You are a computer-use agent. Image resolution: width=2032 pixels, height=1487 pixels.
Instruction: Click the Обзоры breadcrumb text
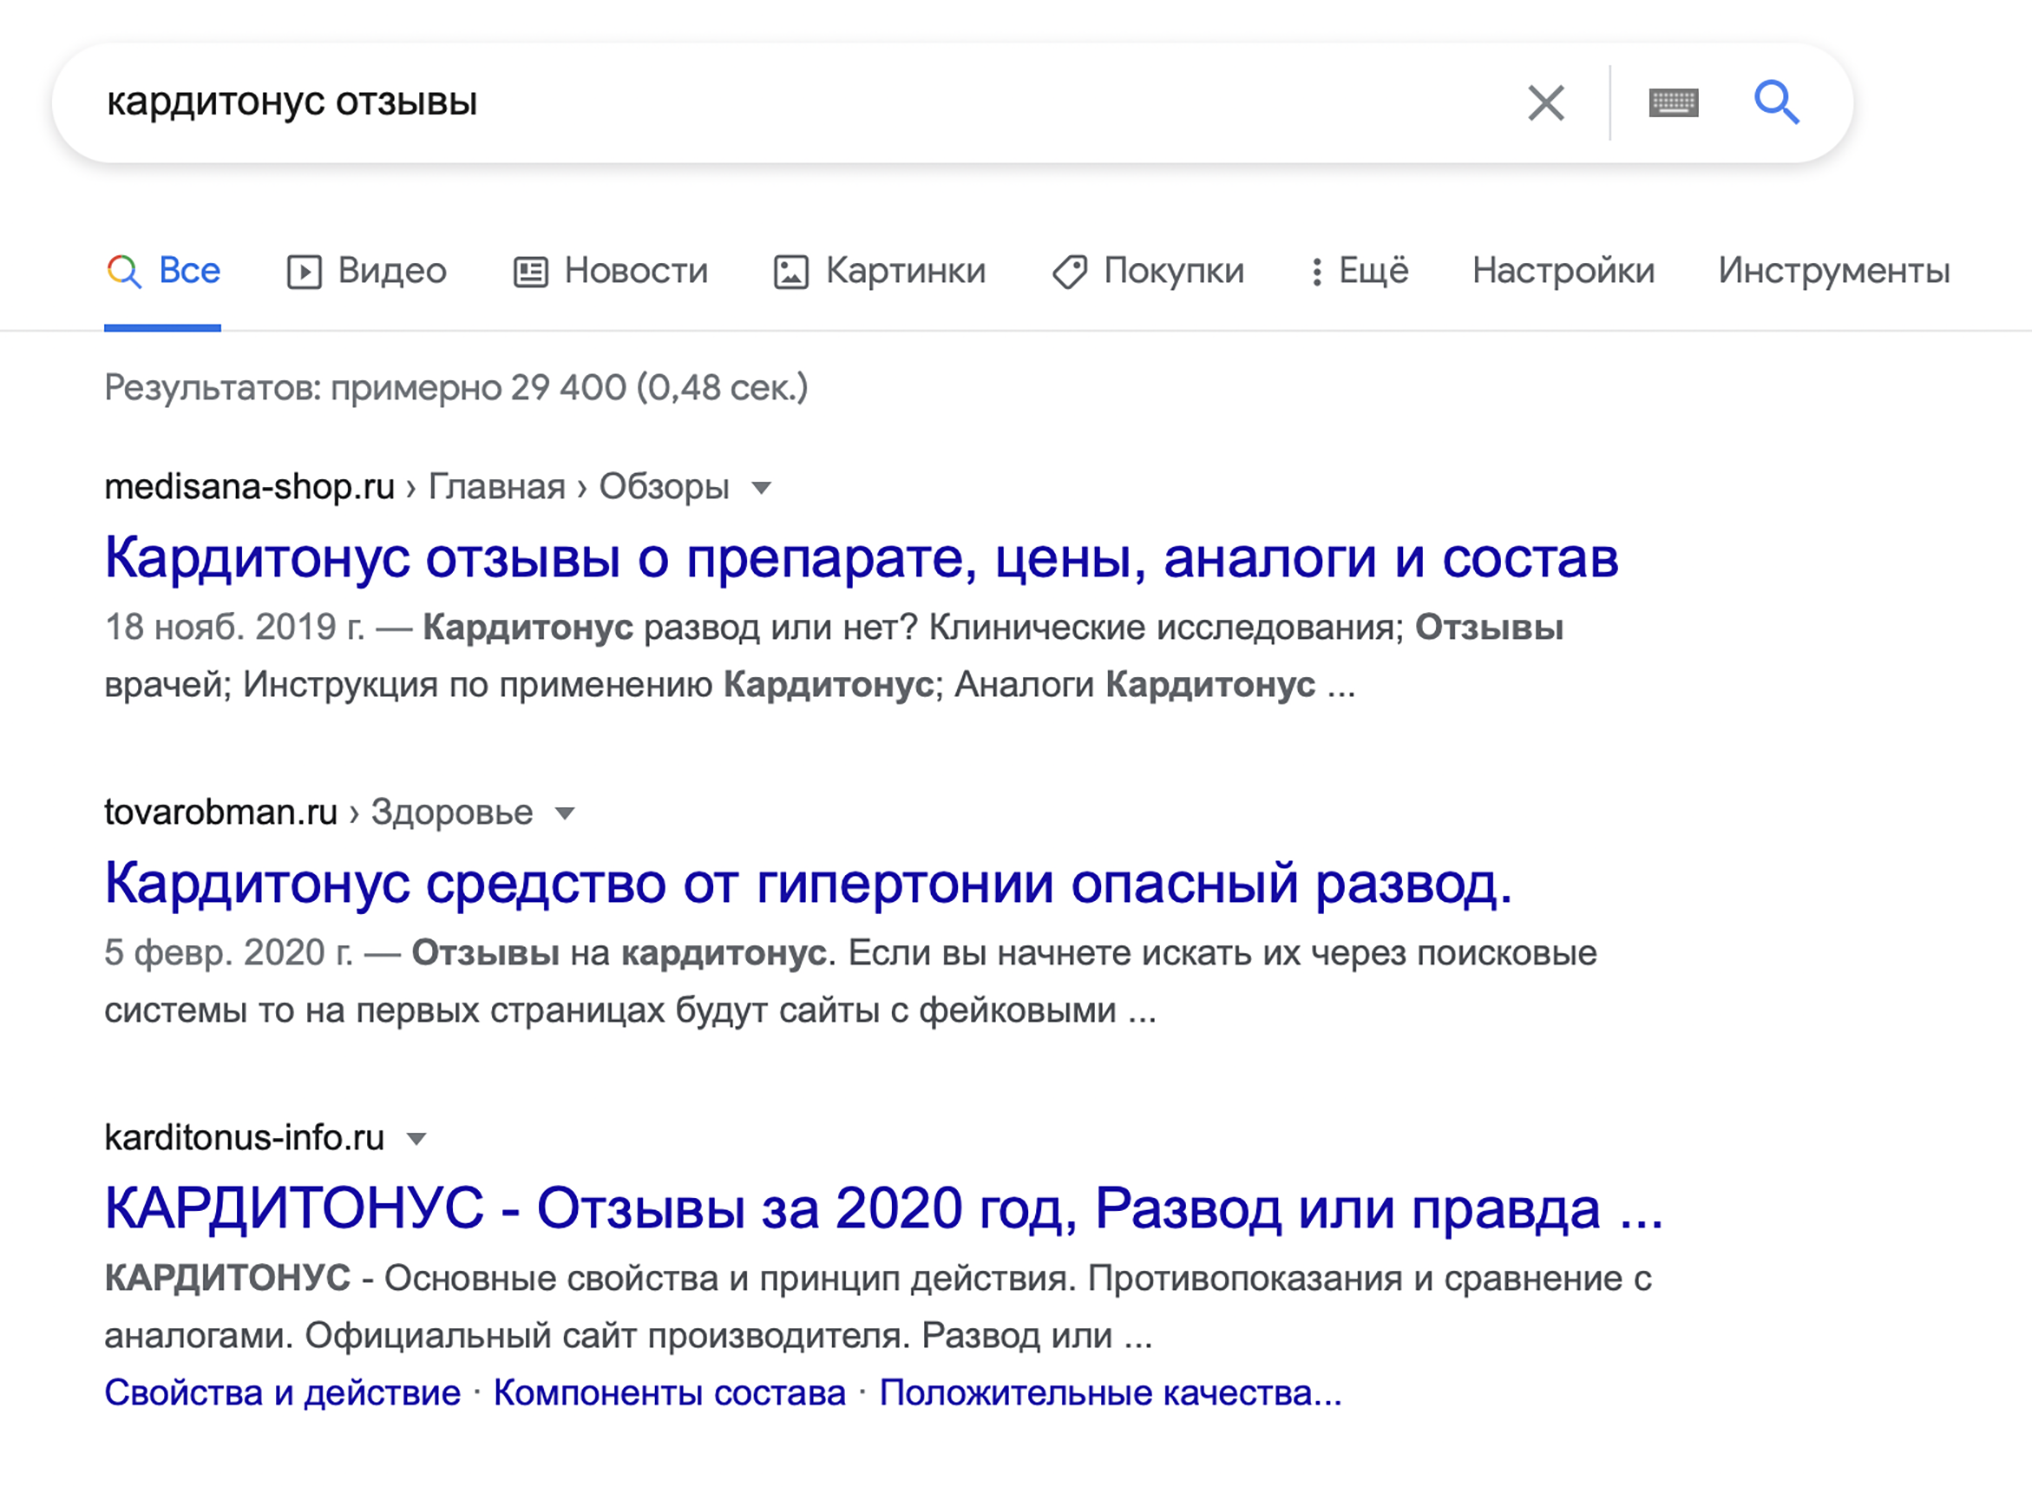click(664, 487)
